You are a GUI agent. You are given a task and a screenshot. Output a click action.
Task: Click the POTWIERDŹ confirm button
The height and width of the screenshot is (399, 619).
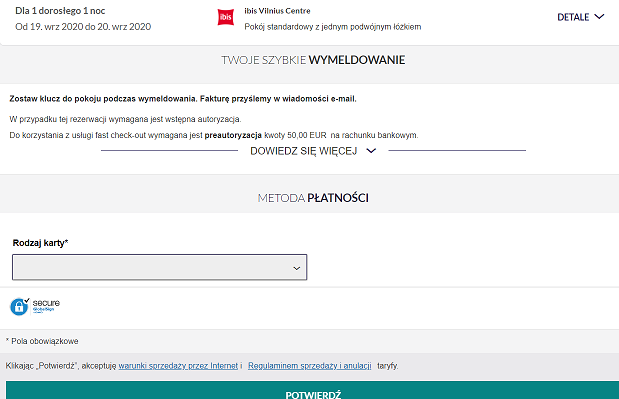tap(312, 390)
